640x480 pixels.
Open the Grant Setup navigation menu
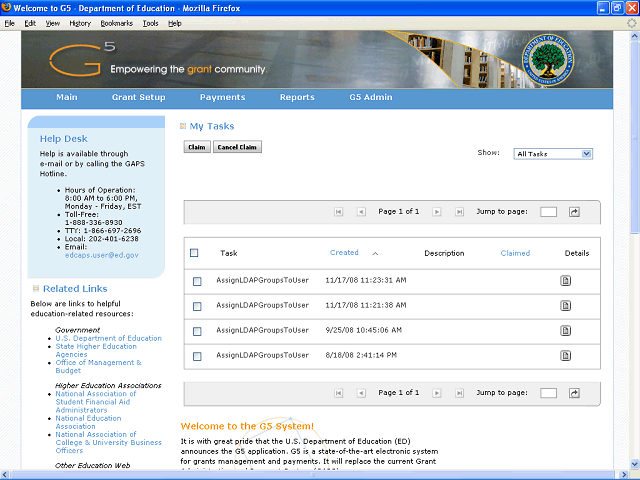click(139, 97)
